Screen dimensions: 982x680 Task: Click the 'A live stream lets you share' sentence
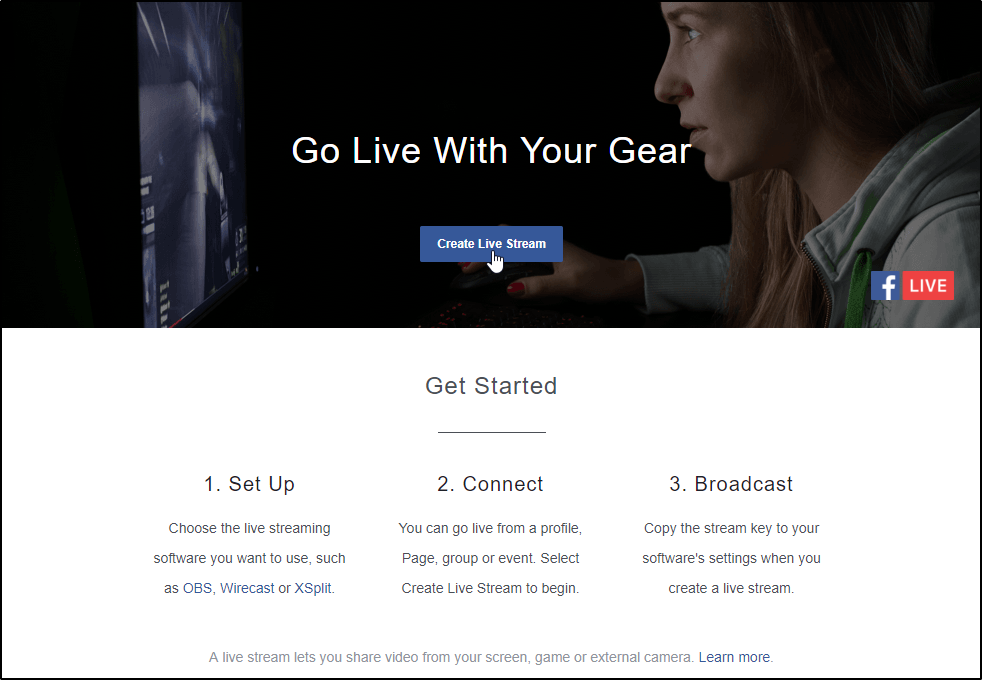(451, 657)
